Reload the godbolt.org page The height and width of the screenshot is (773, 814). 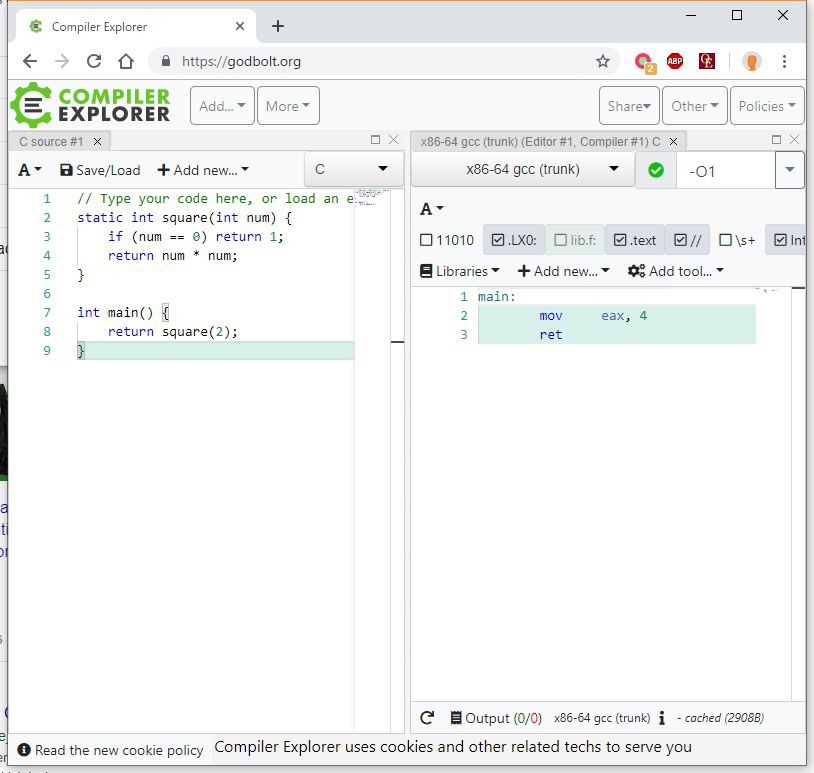94,61
